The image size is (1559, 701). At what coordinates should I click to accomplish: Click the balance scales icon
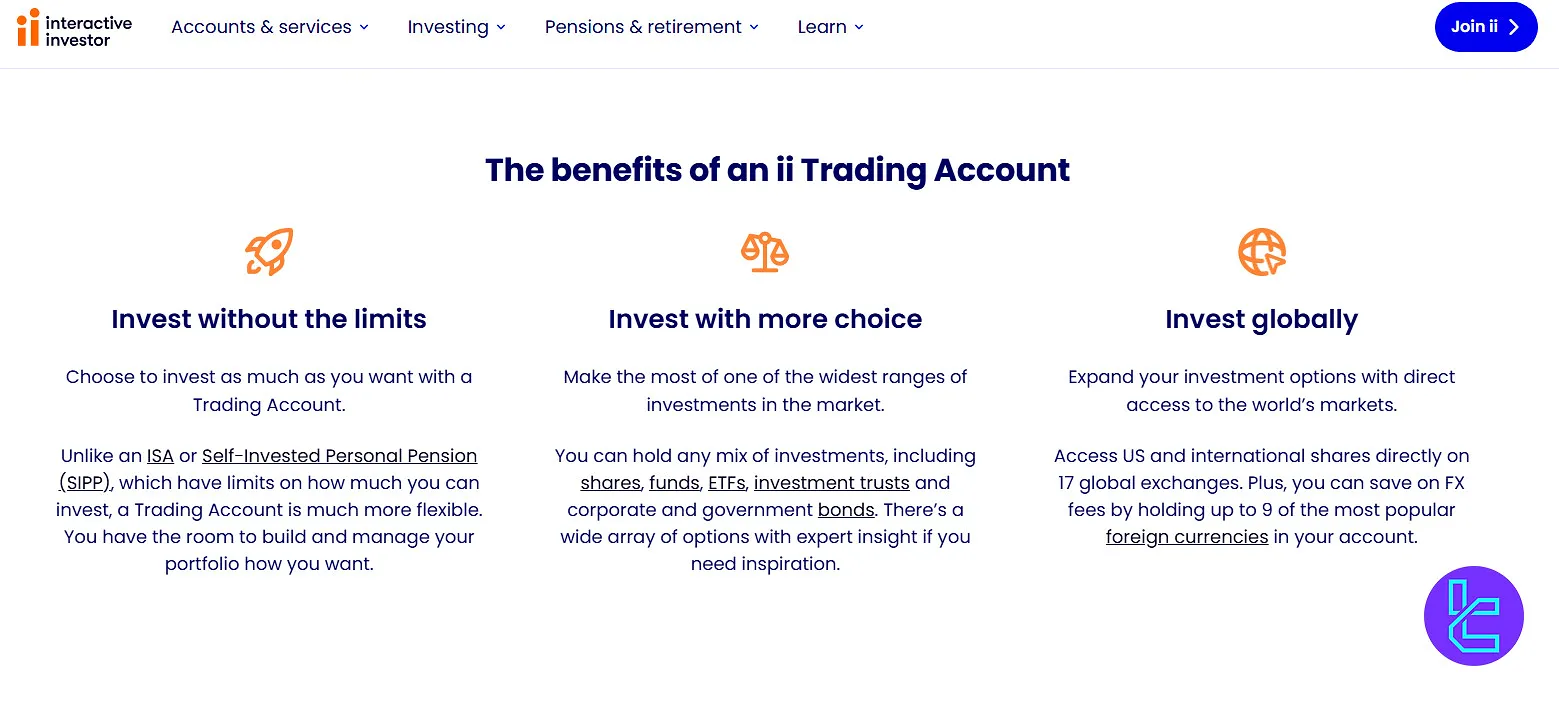click(765, 252)
